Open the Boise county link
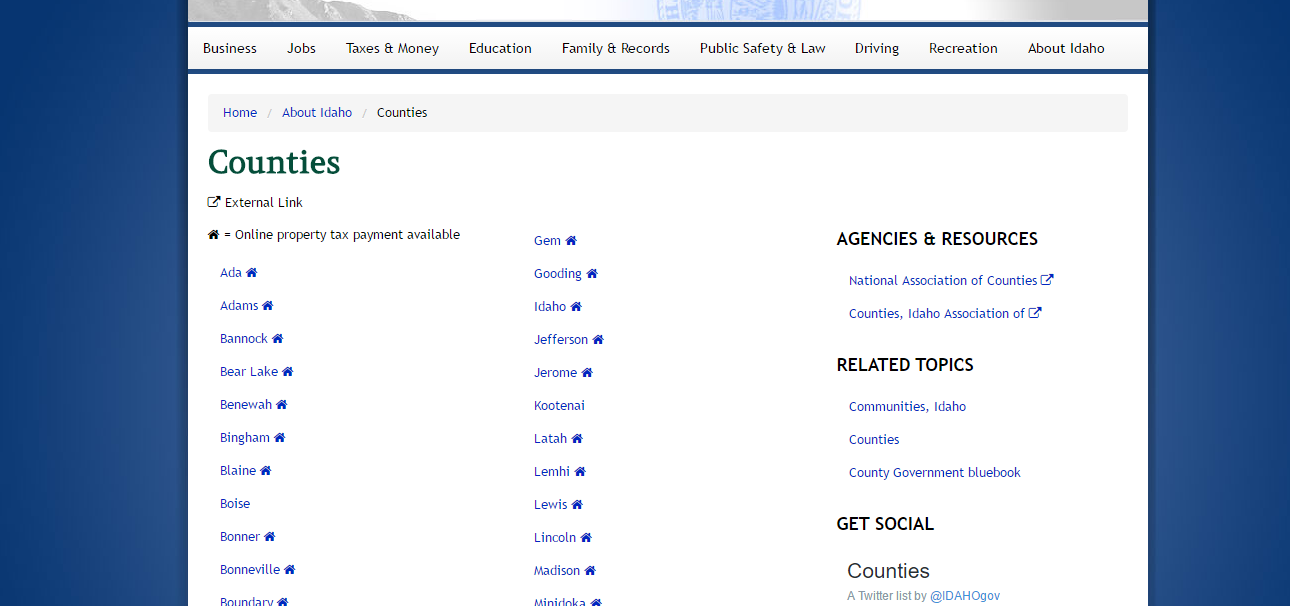 pos(235,504)
